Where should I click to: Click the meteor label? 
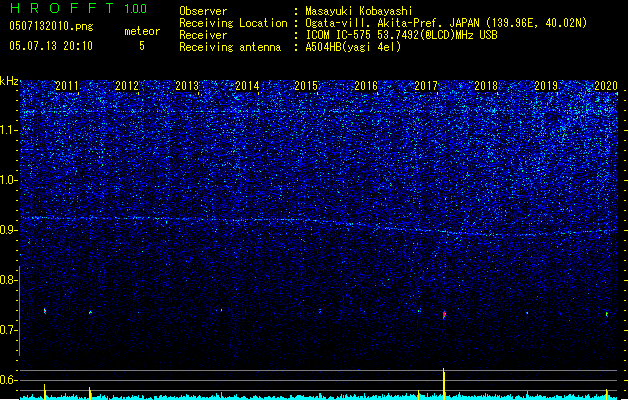click(x=142, y=31)
